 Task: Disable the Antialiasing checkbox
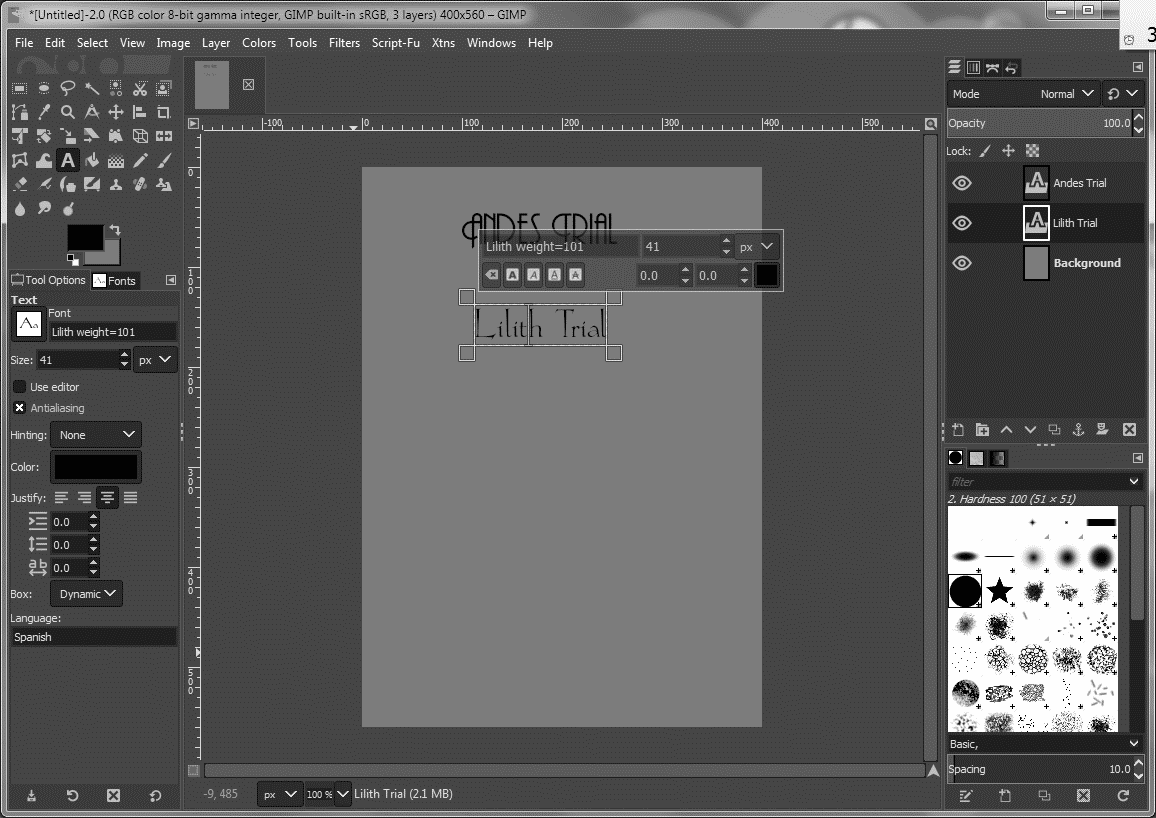pyautogui.click(x=20, y=408)
